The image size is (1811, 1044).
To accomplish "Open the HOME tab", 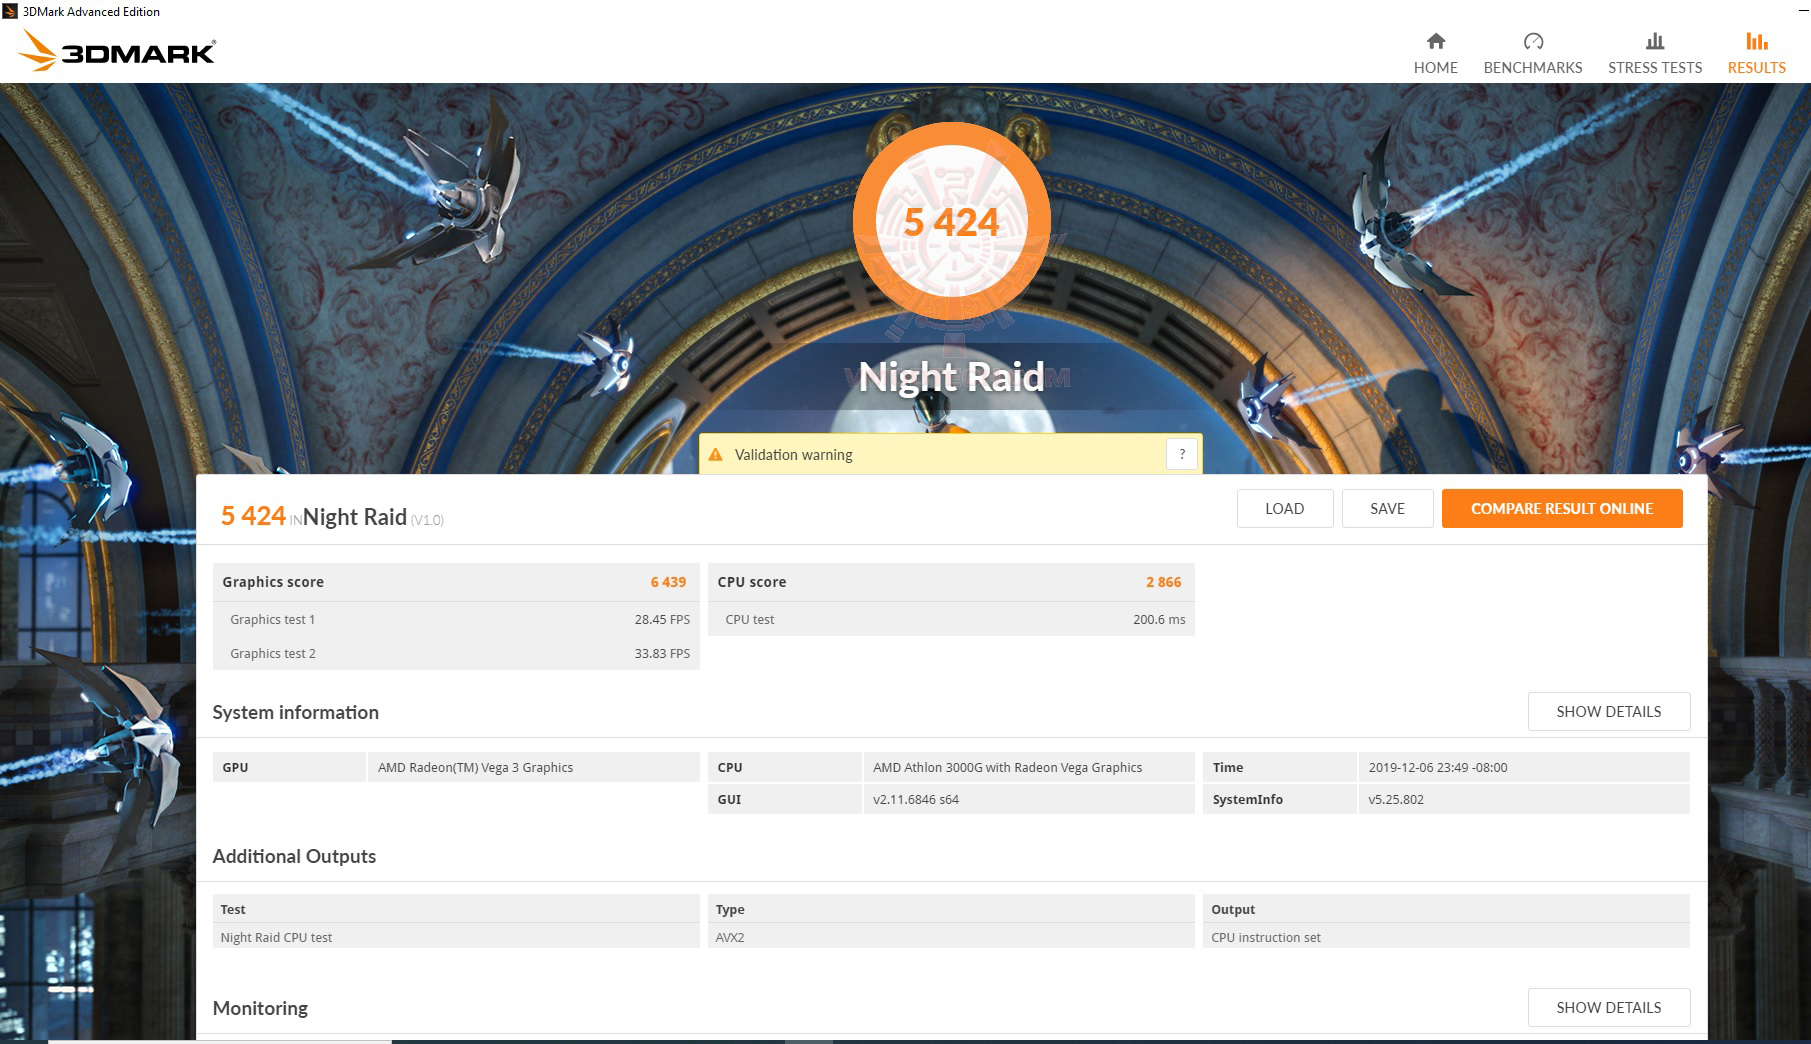I will pos(1435,53).
